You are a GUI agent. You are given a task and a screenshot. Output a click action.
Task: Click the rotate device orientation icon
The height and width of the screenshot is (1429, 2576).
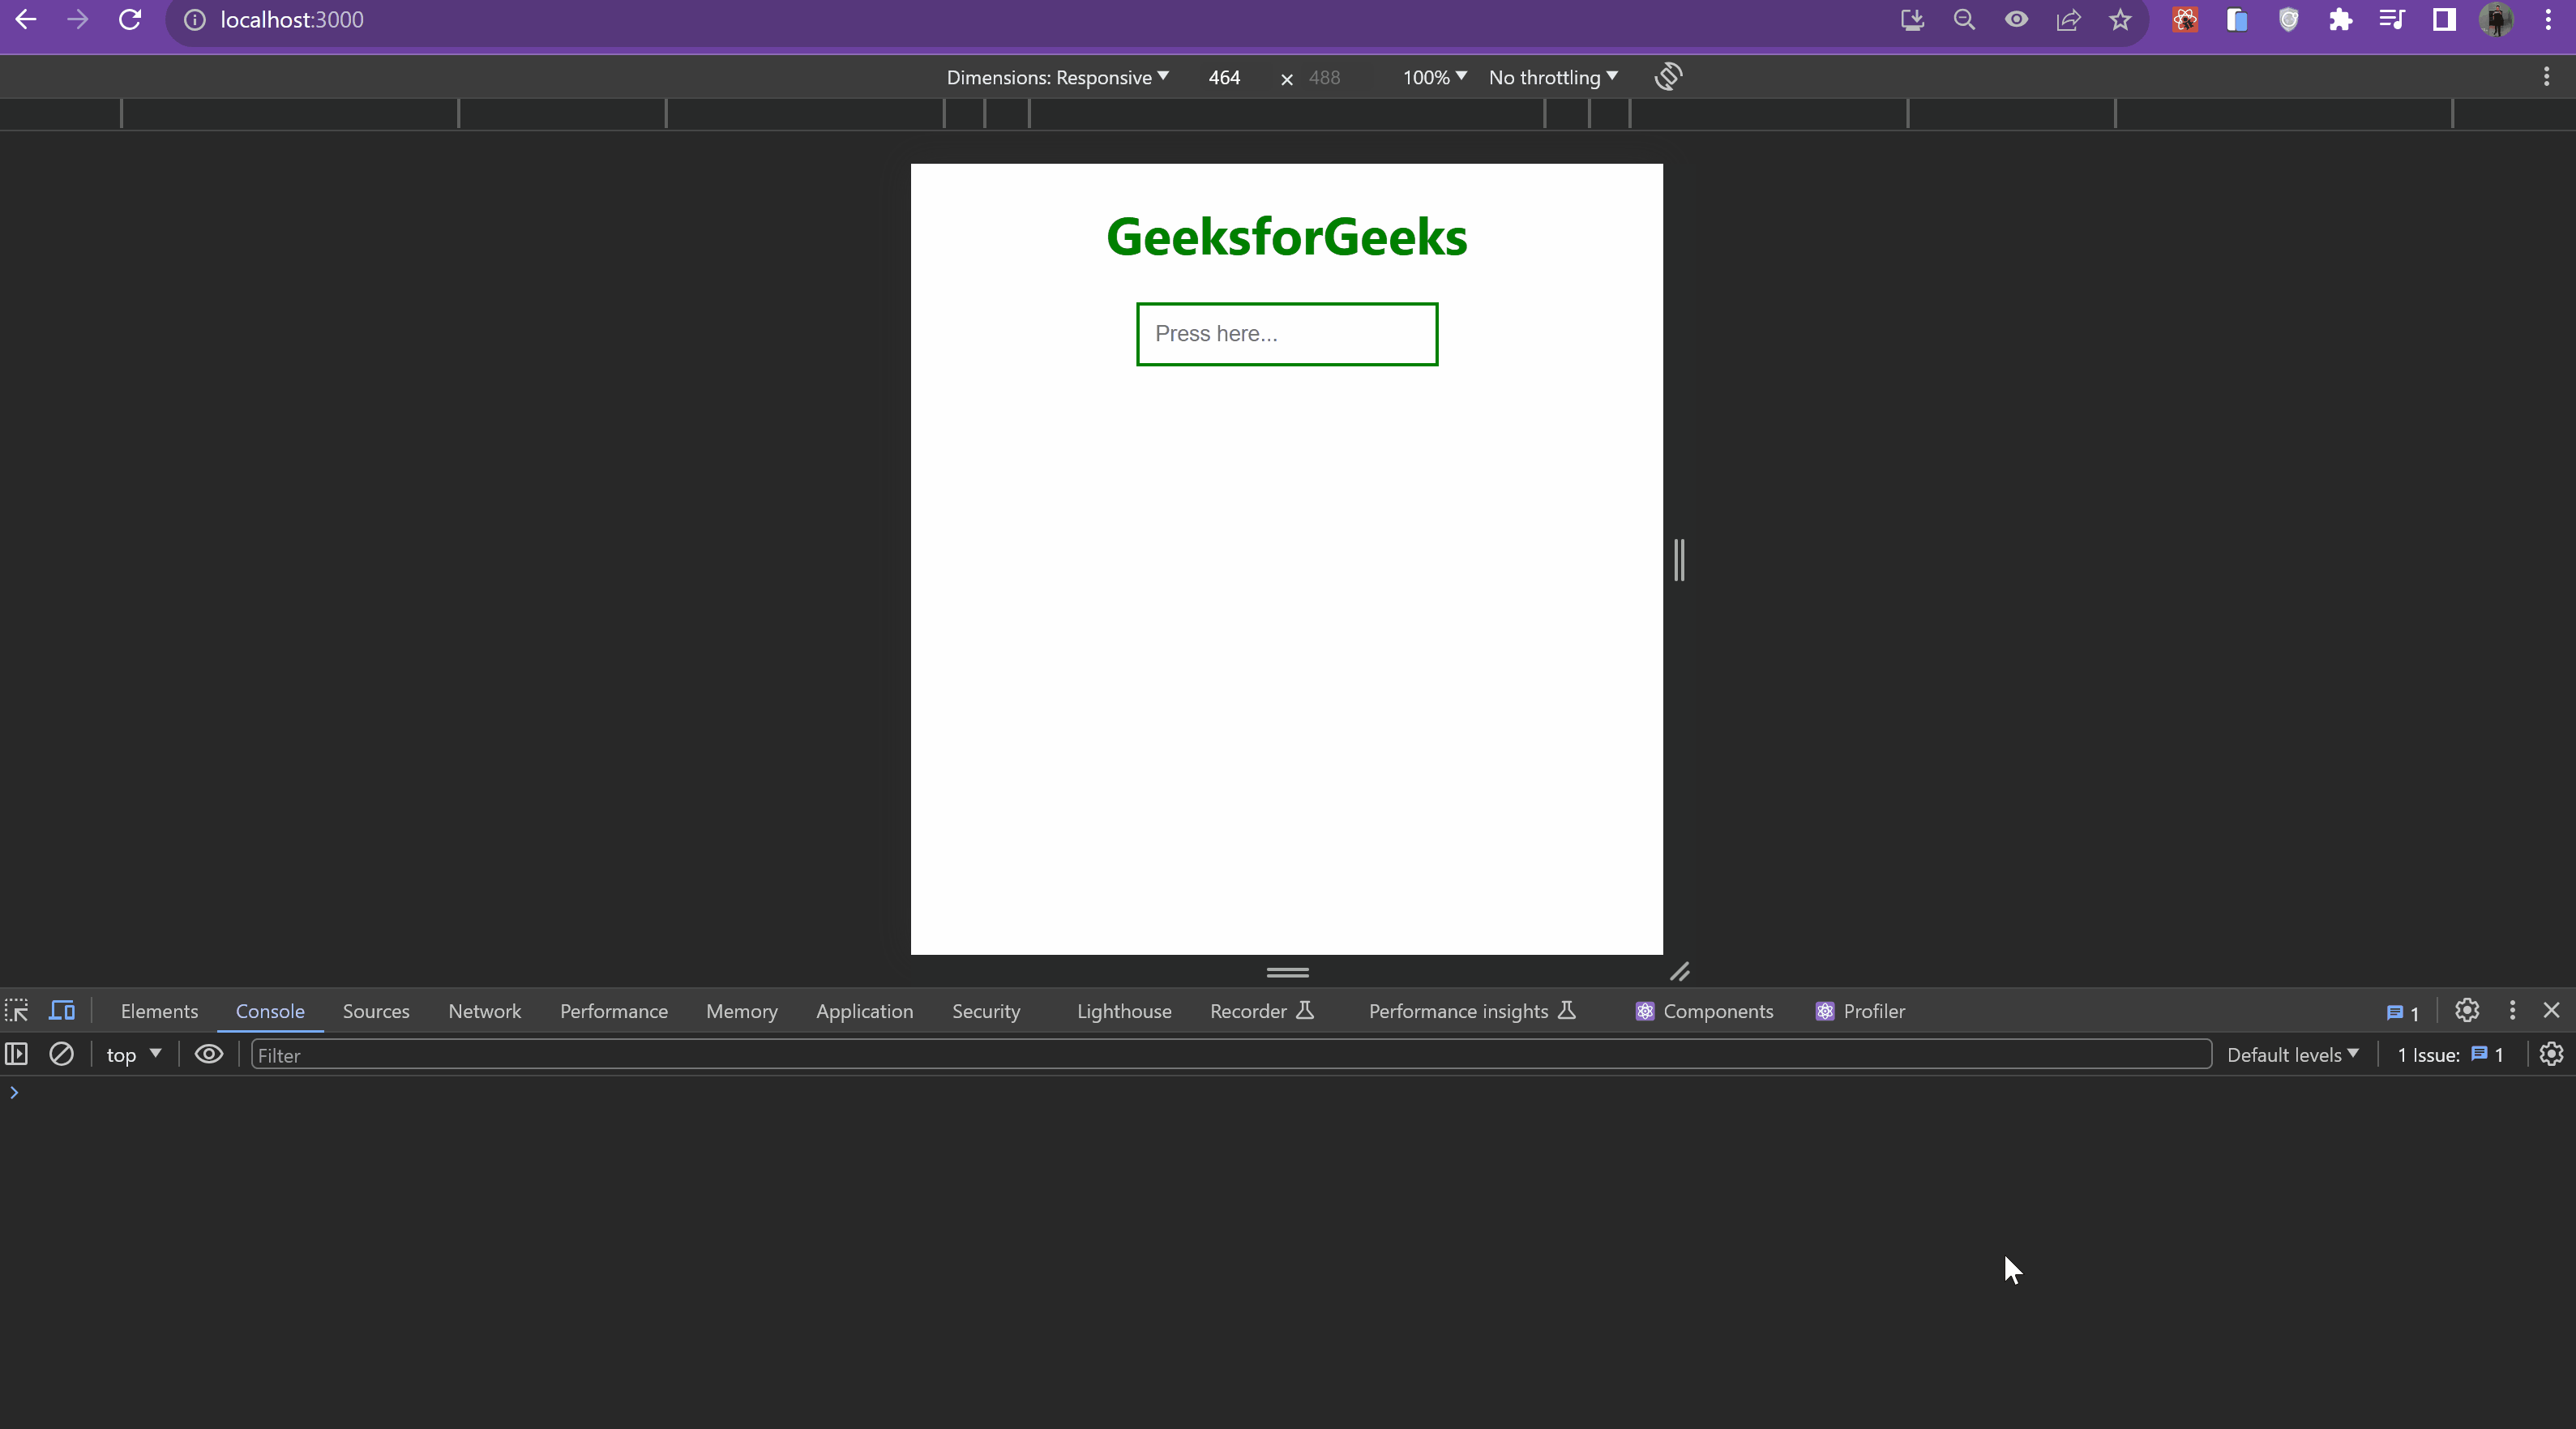(x=1668, y=77)
